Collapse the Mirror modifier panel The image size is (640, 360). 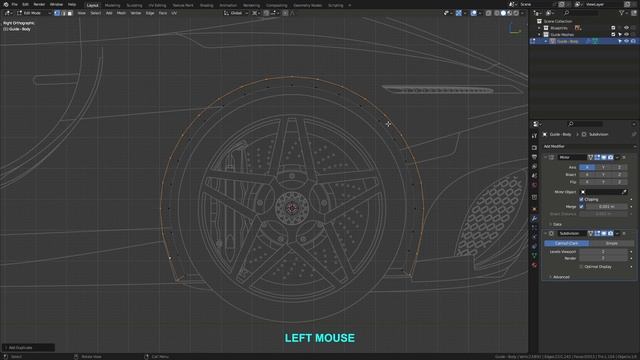(x=546, y=157)
